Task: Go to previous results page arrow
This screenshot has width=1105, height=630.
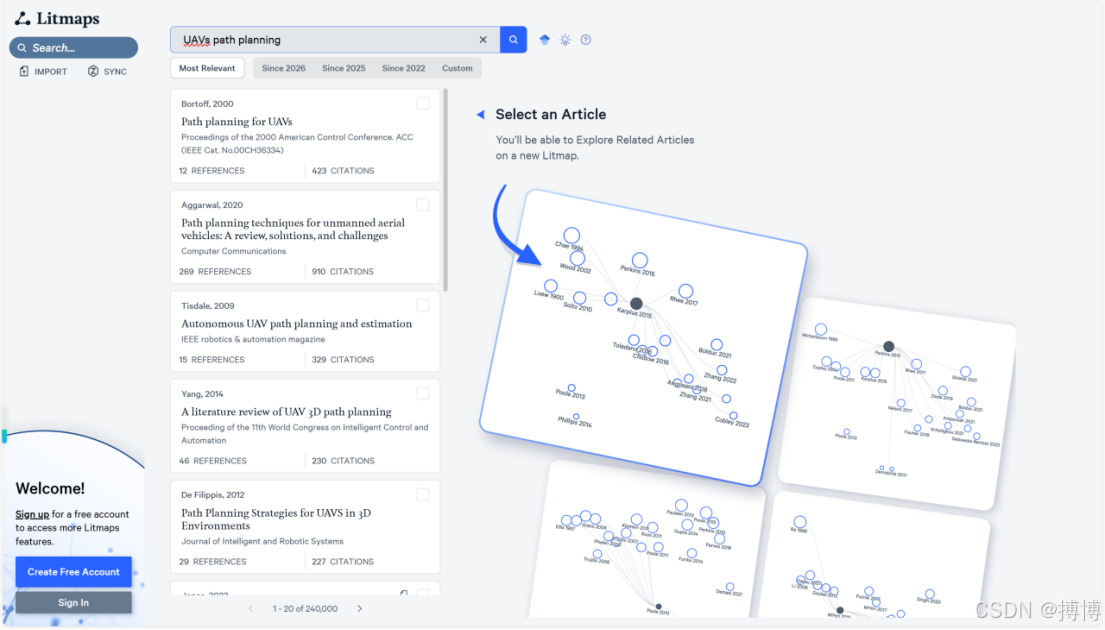Action: coord(251,608)
